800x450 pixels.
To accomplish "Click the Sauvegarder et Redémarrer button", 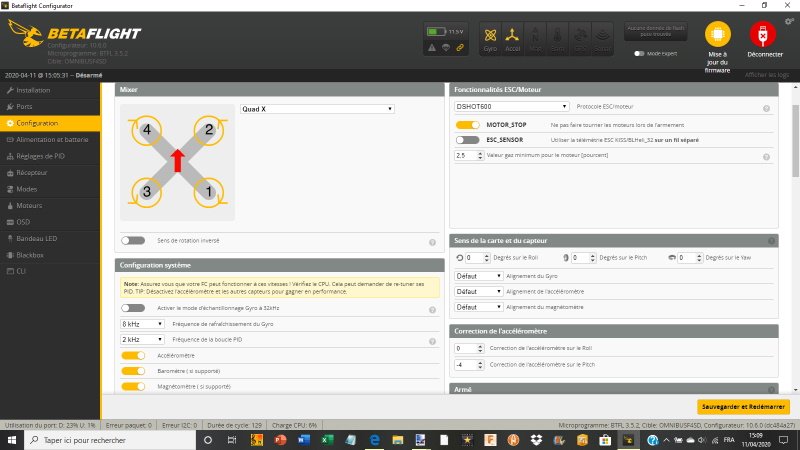I will point(743,406).
